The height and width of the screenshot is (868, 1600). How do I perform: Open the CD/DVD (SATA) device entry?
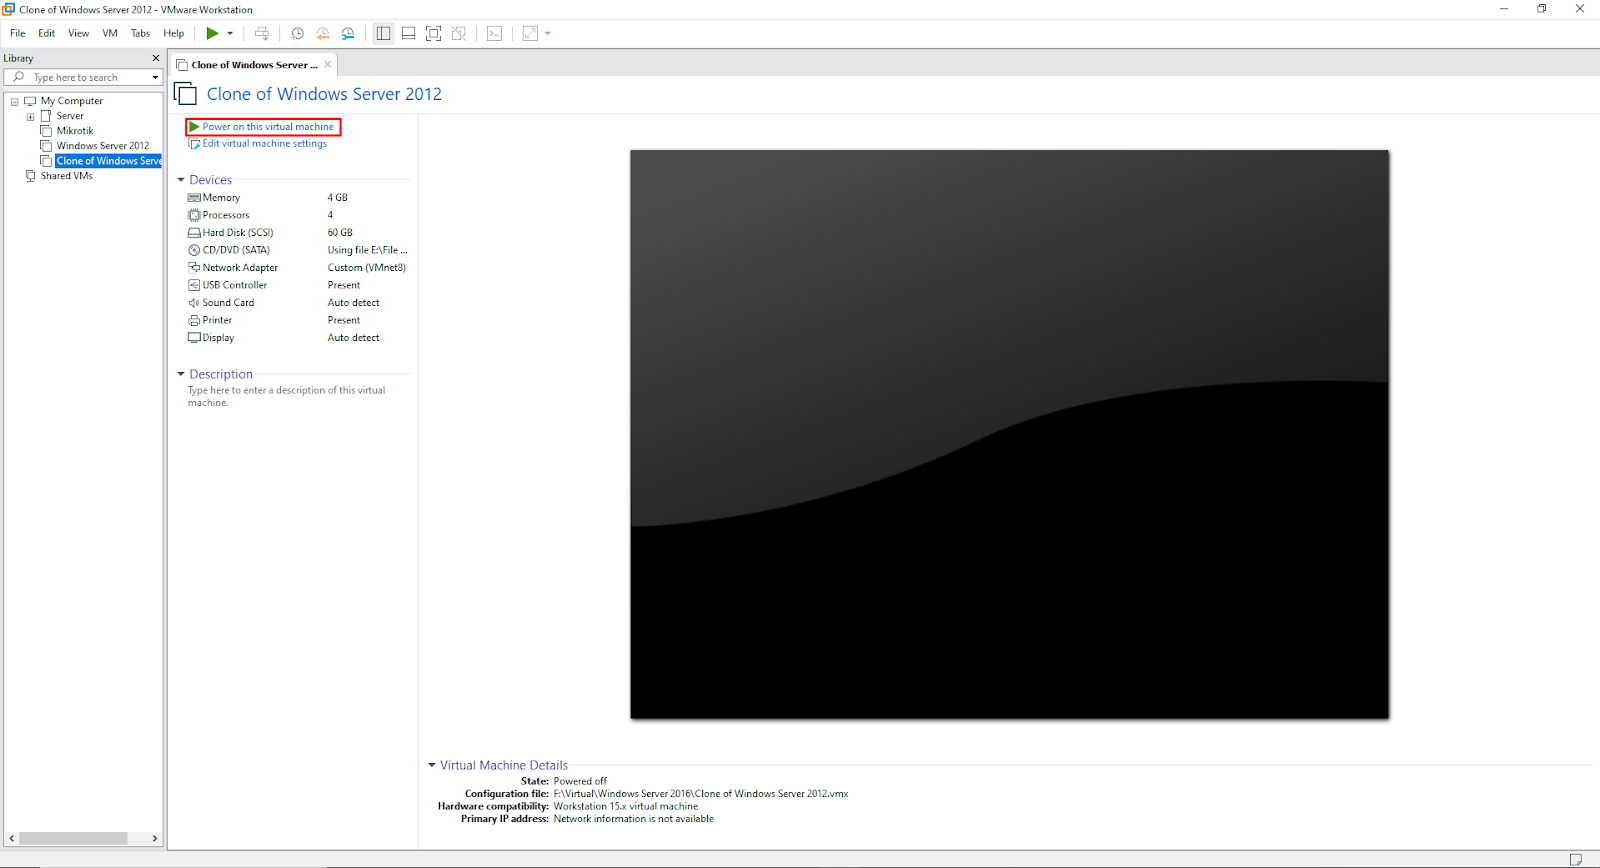(236, 250)
